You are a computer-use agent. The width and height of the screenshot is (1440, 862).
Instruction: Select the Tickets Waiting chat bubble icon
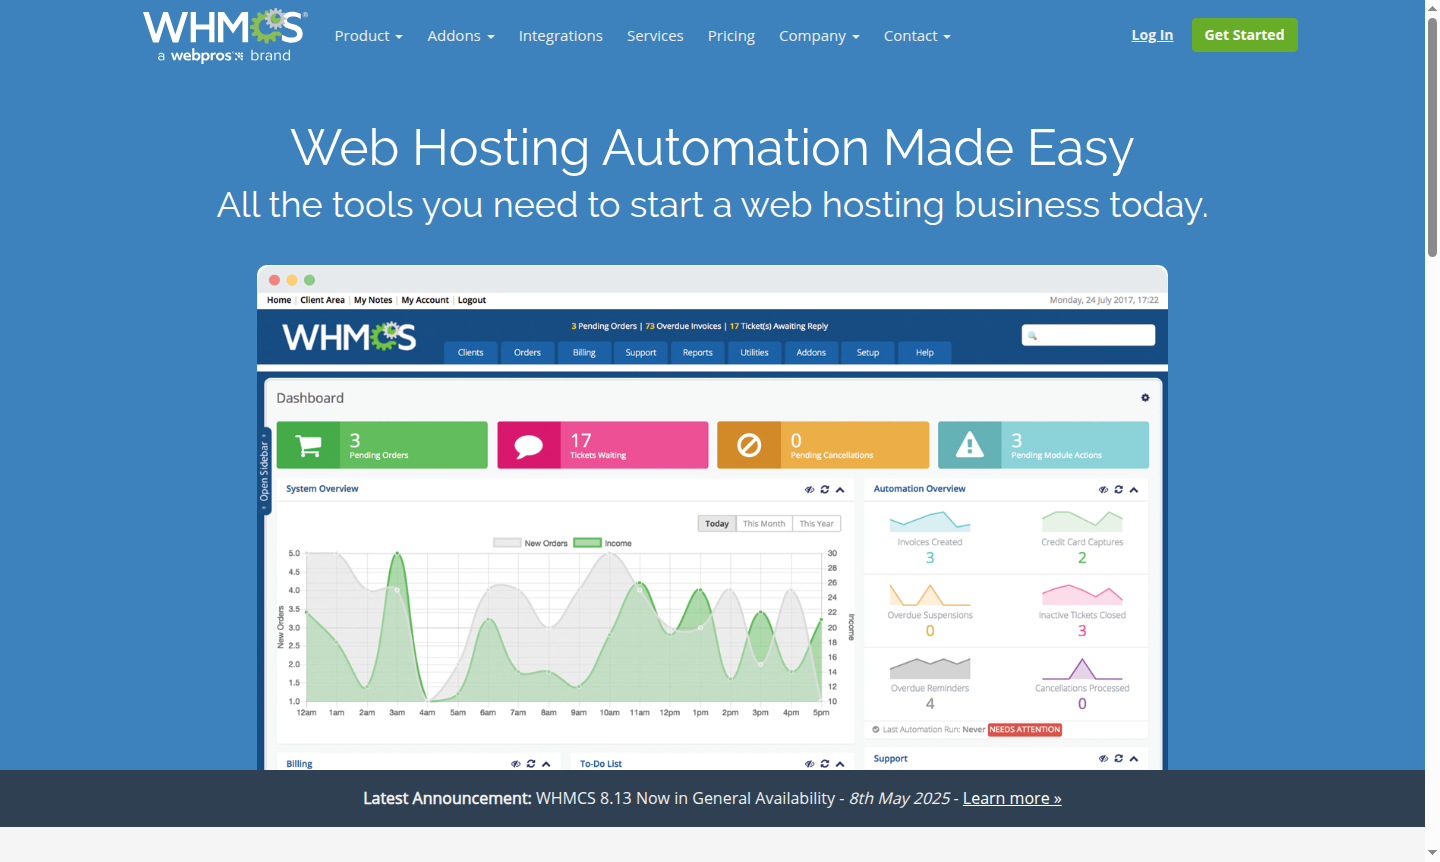coord(529,444)
